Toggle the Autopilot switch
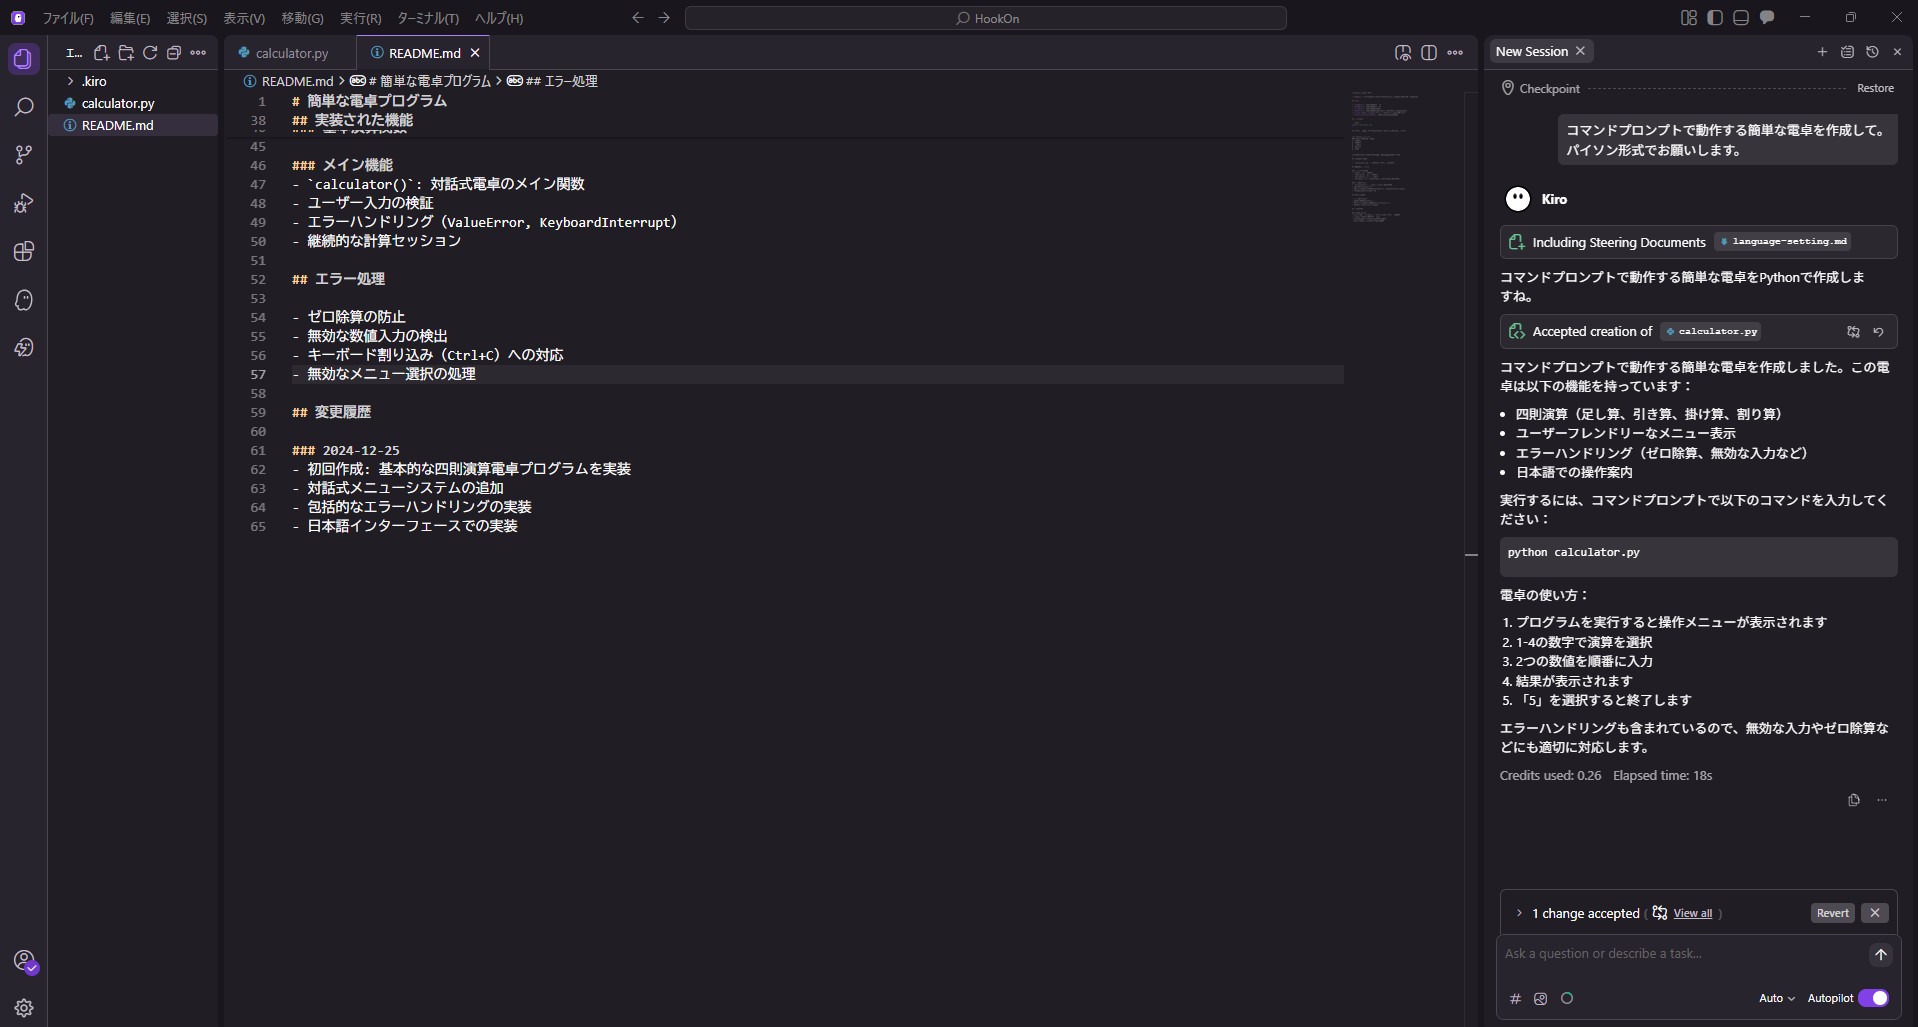Screen dimensions: 1918x1027 pyautogui.click(x=1873, y=998)
